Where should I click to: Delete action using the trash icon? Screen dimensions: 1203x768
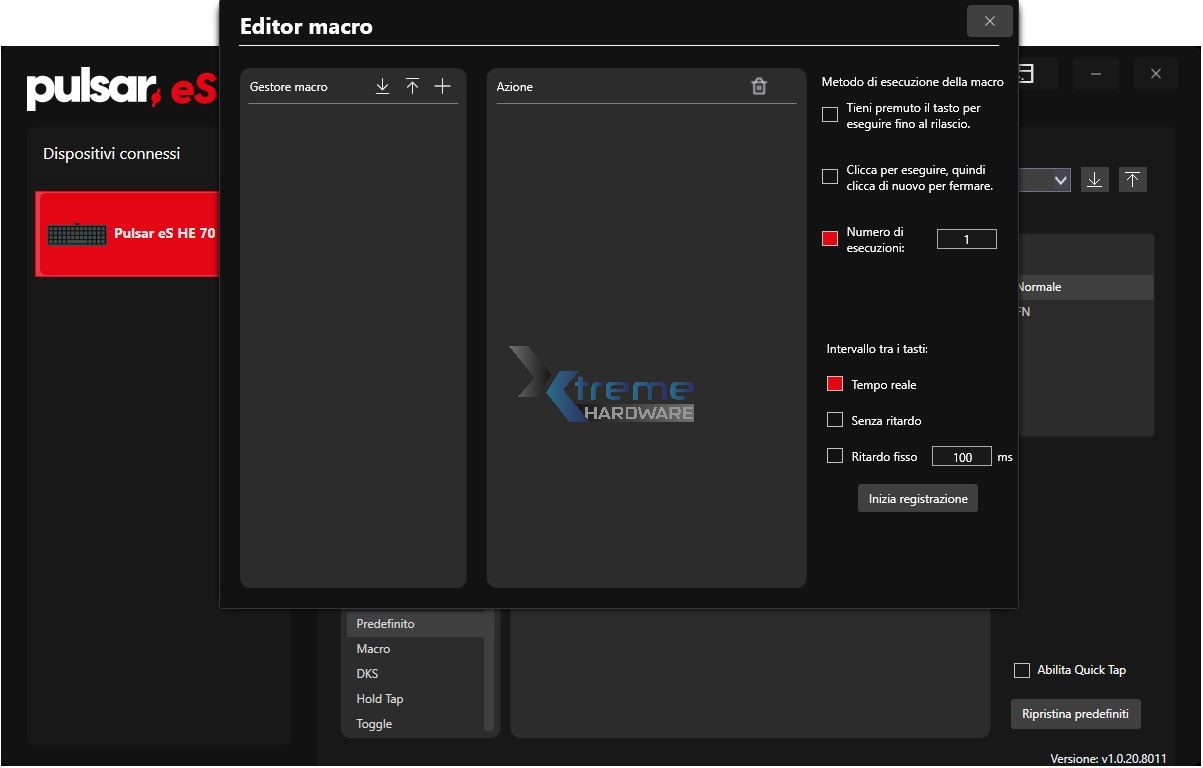(x=759, y=87)
